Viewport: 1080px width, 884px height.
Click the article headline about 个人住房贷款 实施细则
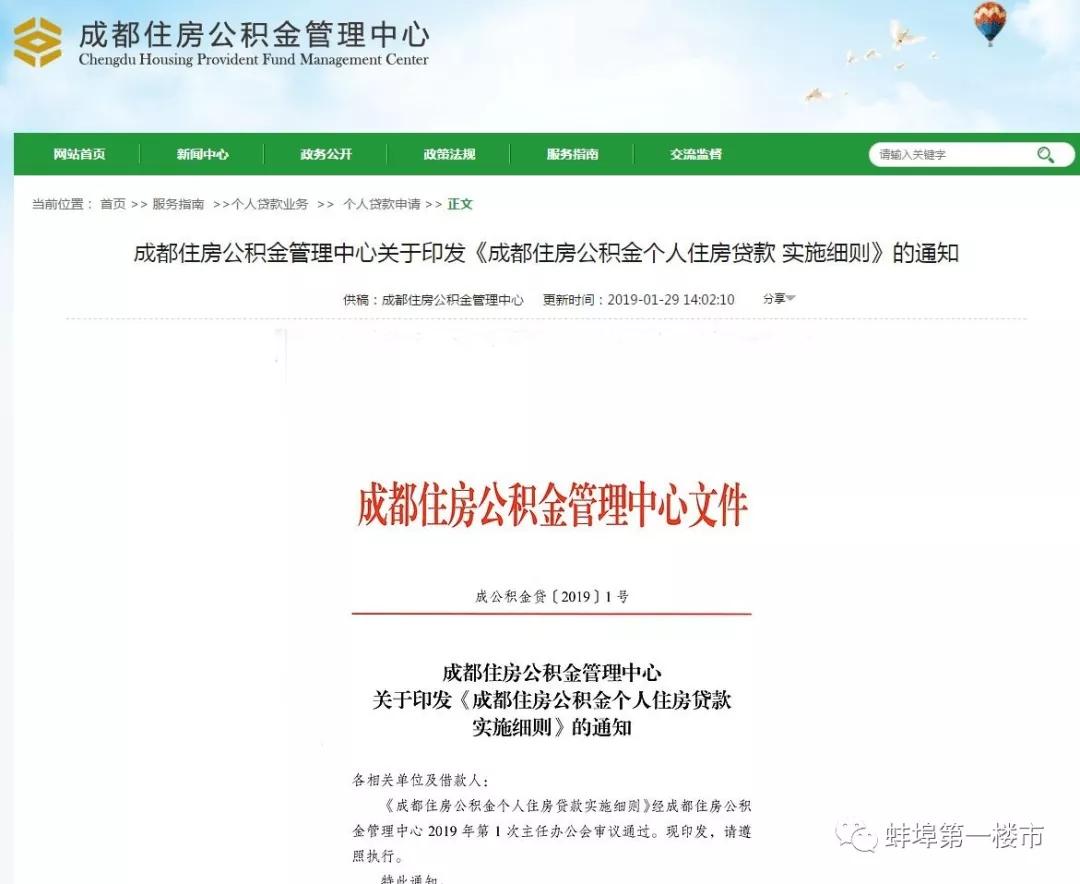tap(546, 253)
